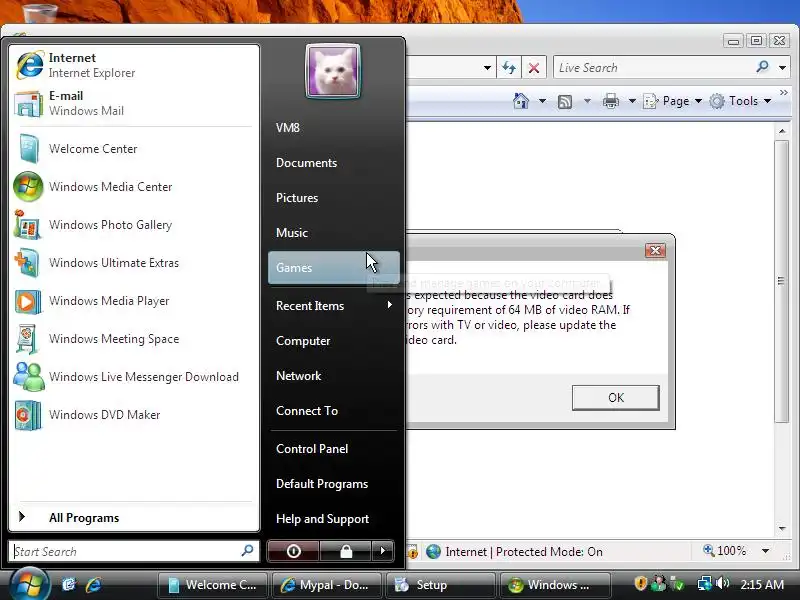Lock the computer with lock button
This screenshot has height=600, width=800.
[346, 551]
